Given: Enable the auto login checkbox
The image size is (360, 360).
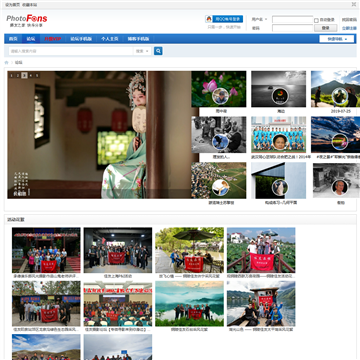Looking at the screenshot, I should coord(316,20).
